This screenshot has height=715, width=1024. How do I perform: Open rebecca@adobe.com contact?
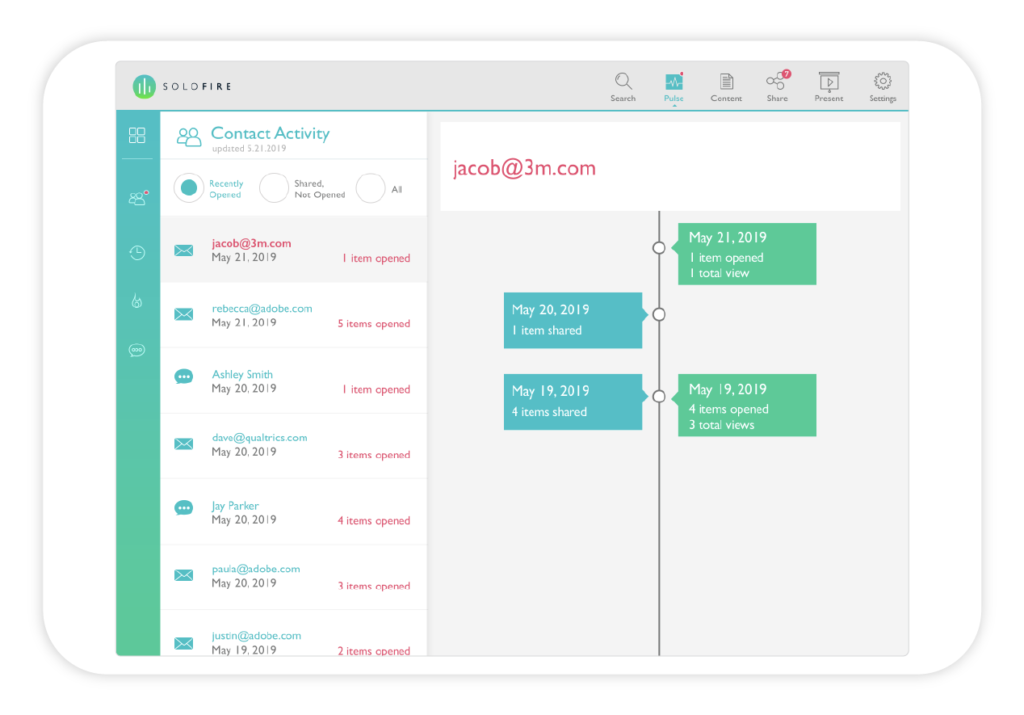pos(294,315)
